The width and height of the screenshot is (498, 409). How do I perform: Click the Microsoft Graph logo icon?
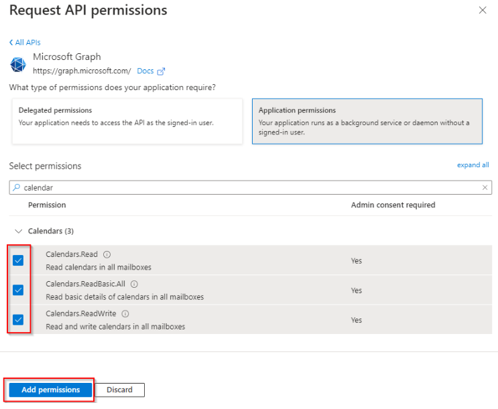(18, 64)
